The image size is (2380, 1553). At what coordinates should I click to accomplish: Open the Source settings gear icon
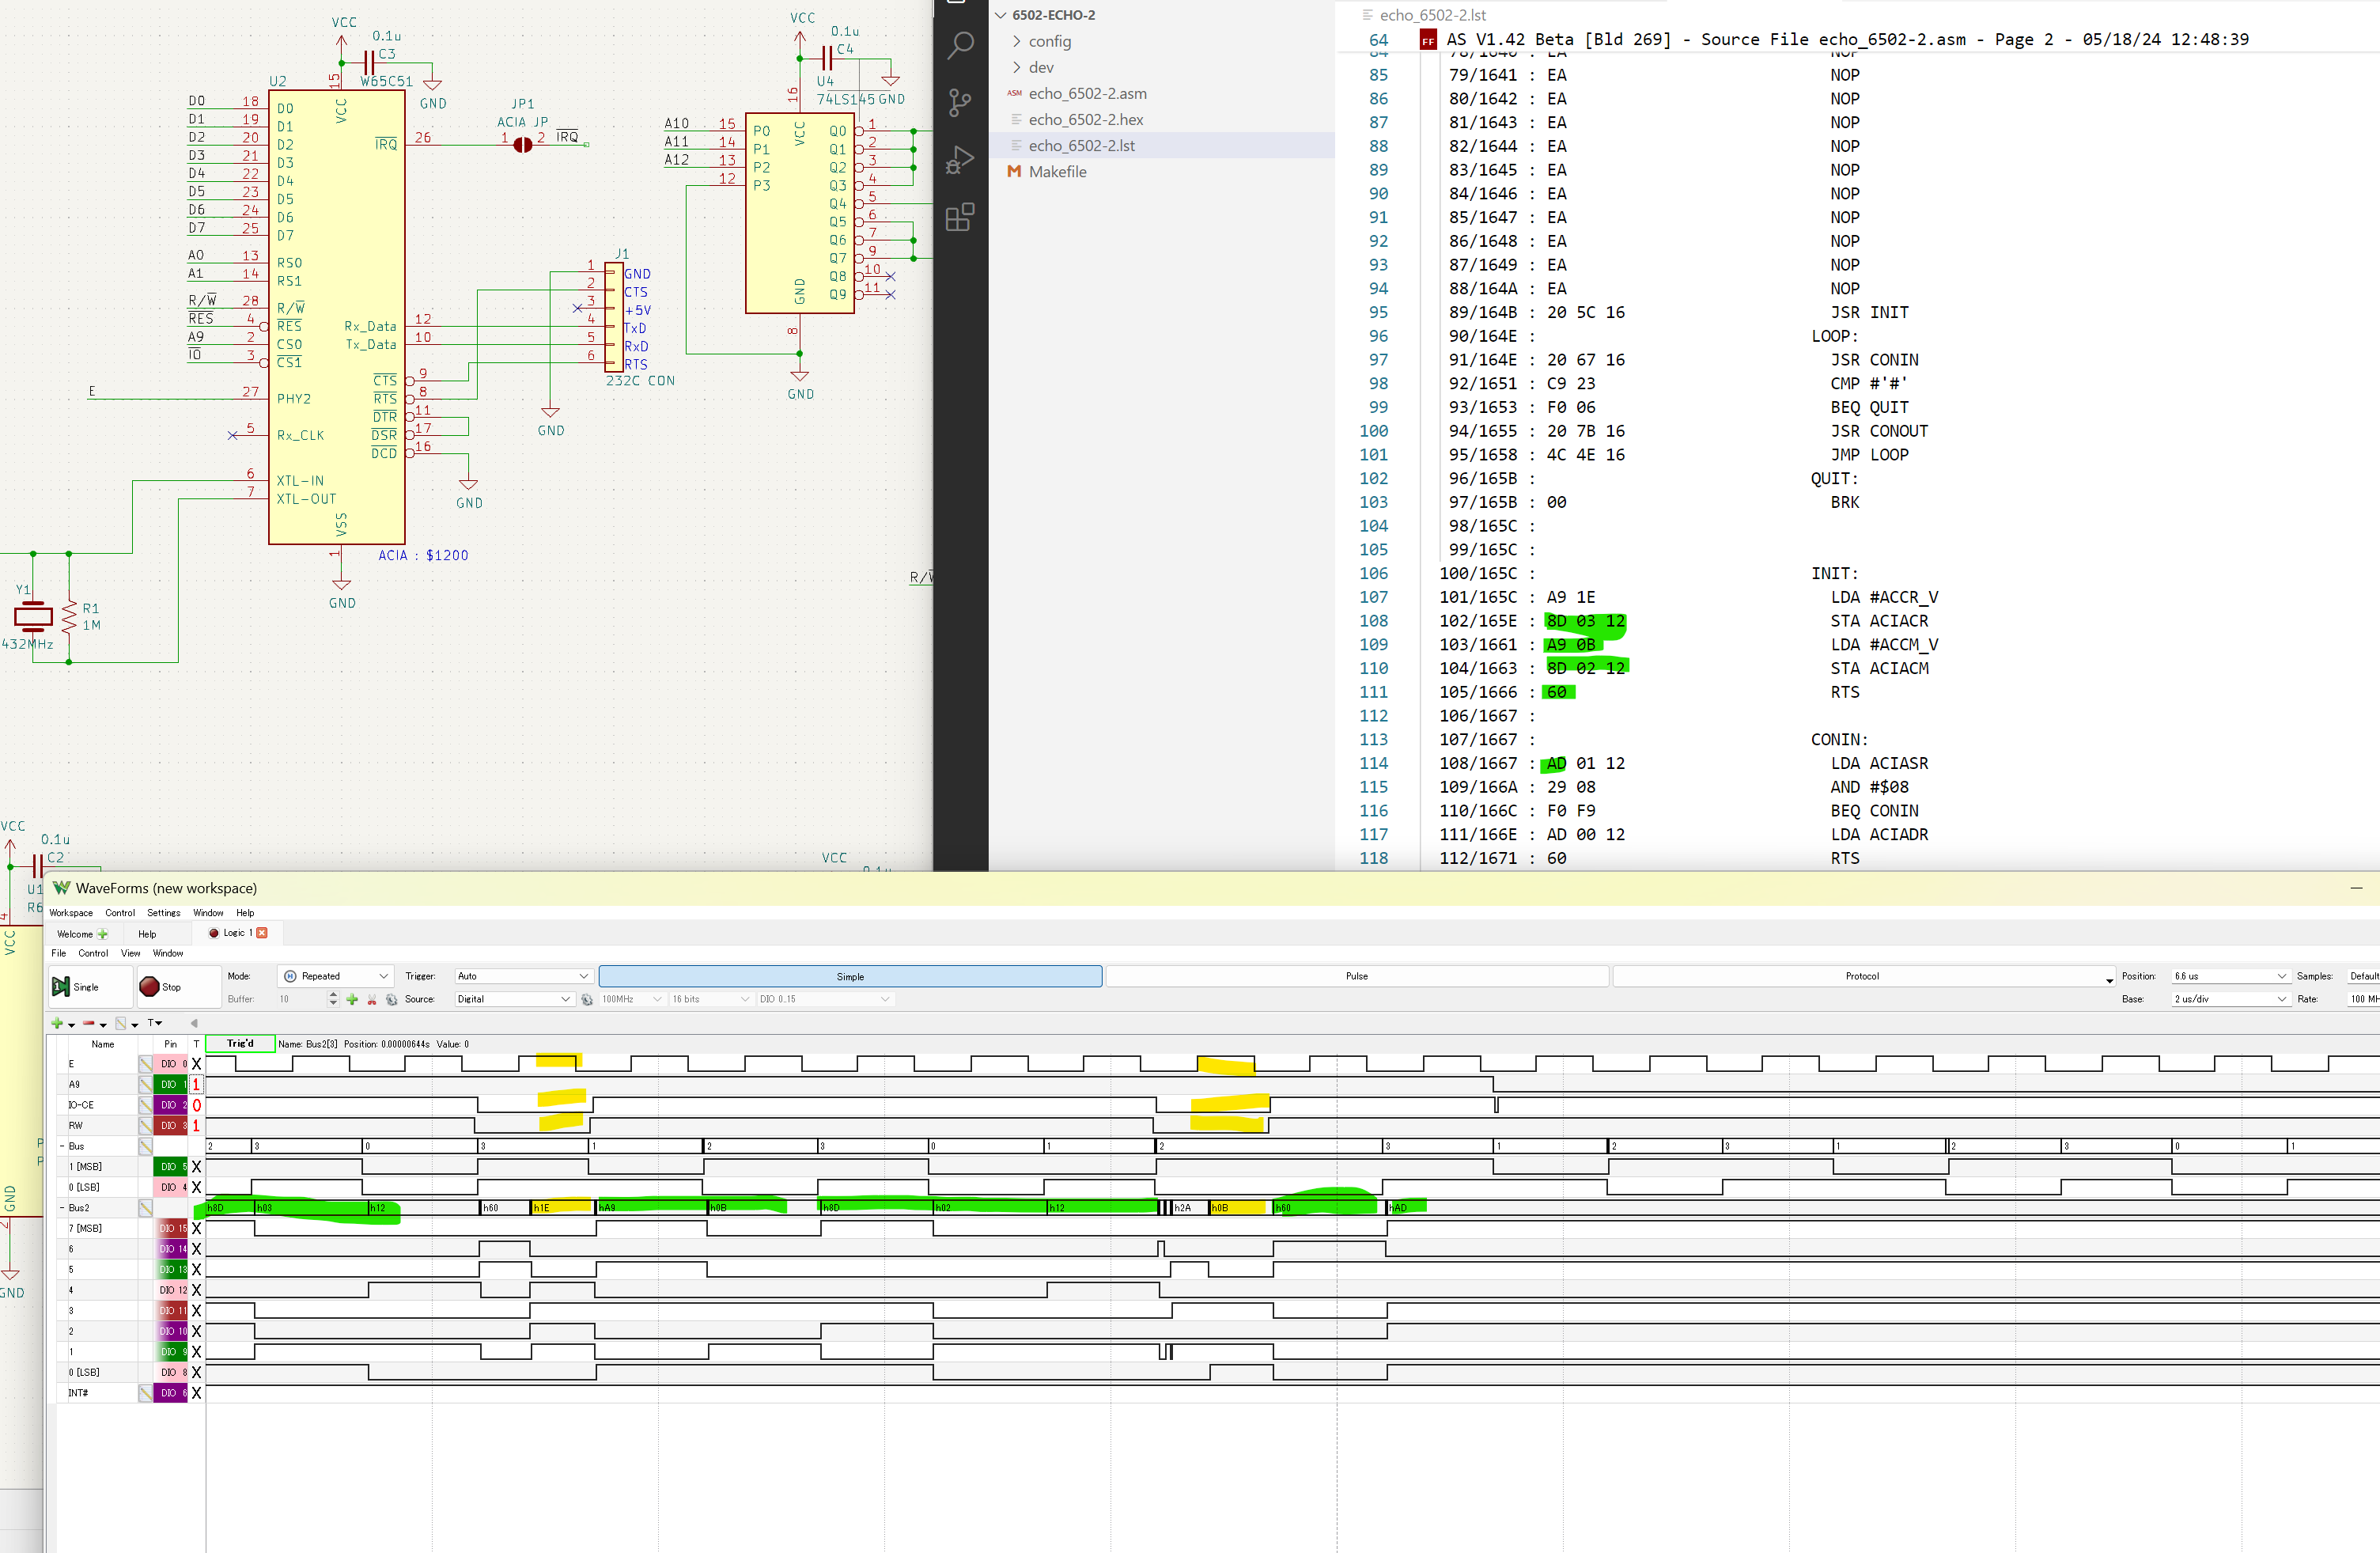click(587, 999)
